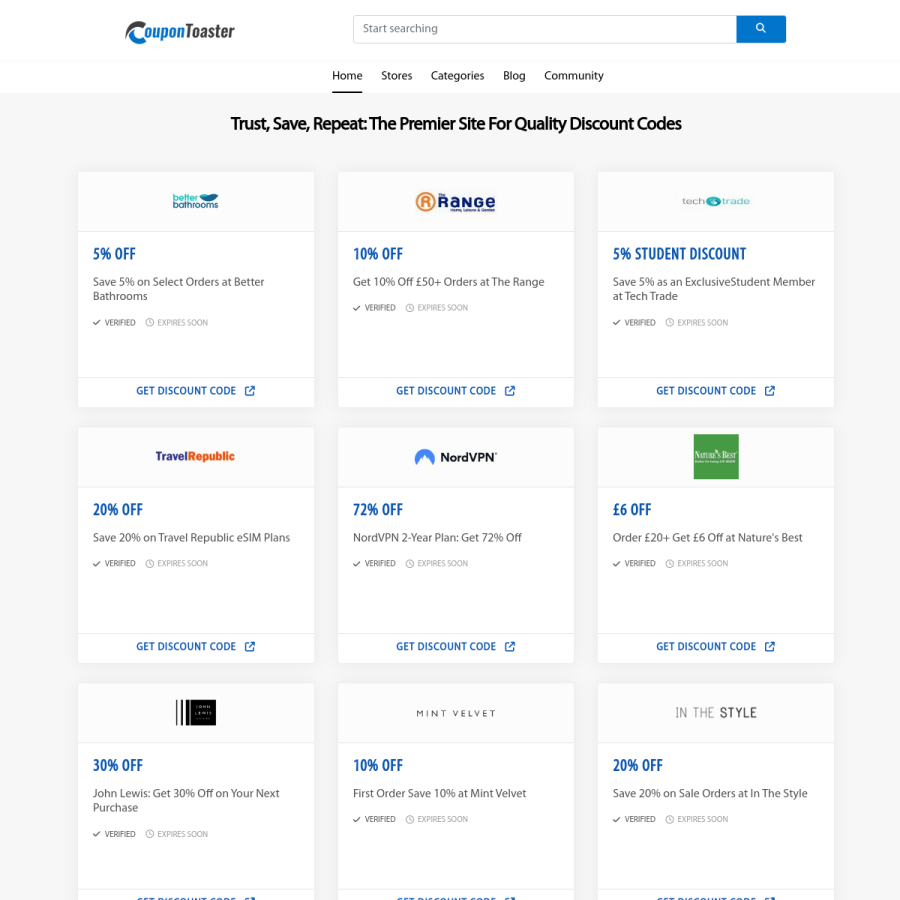900x900 pixels.
Task: Click Expires Soon clock on Mint Velvet card
Action: point(410,819)
